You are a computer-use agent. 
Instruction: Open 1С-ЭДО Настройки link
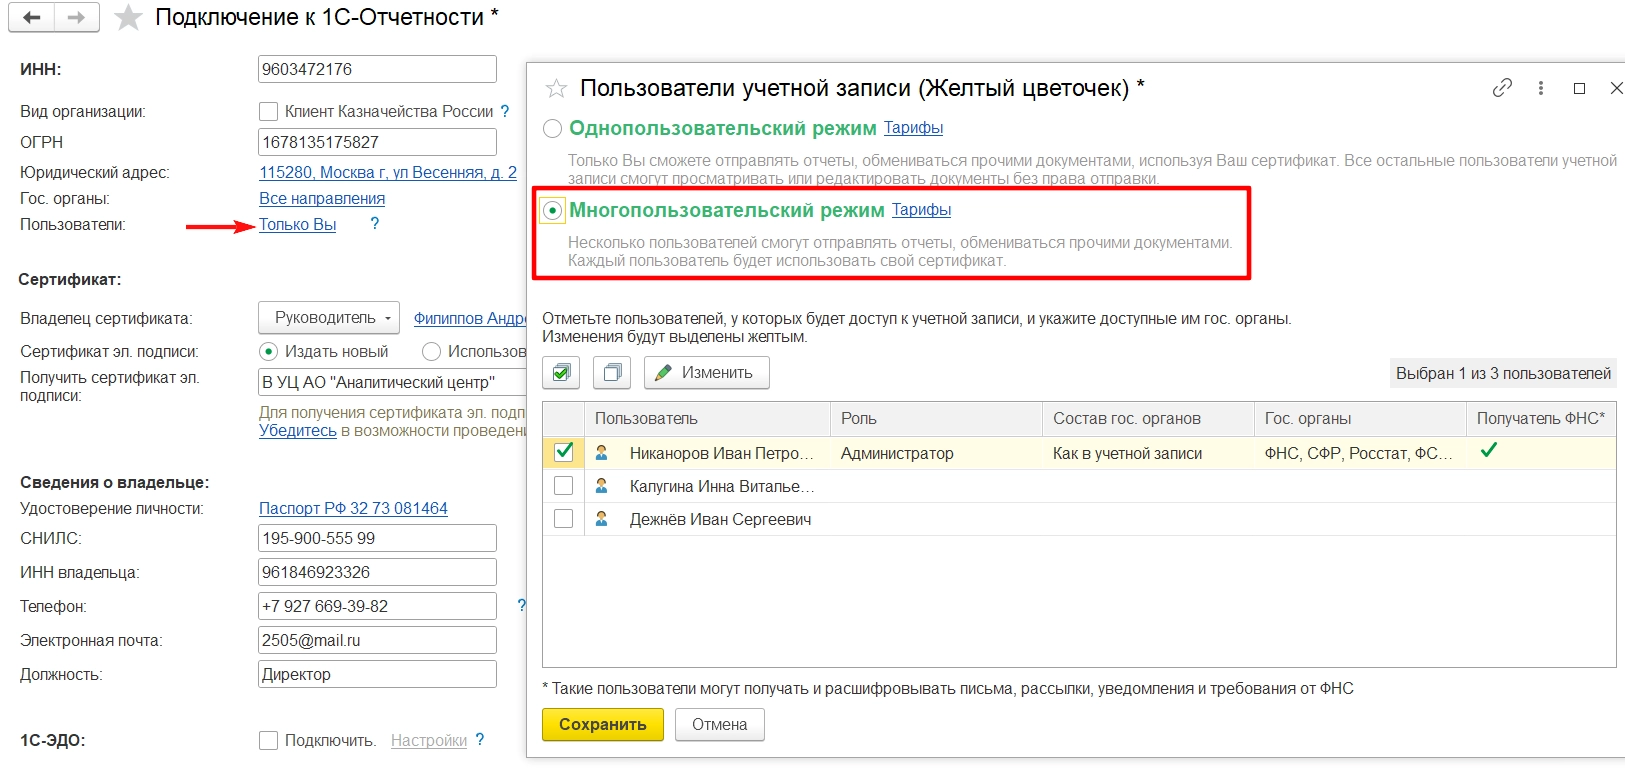click(429, 740)
